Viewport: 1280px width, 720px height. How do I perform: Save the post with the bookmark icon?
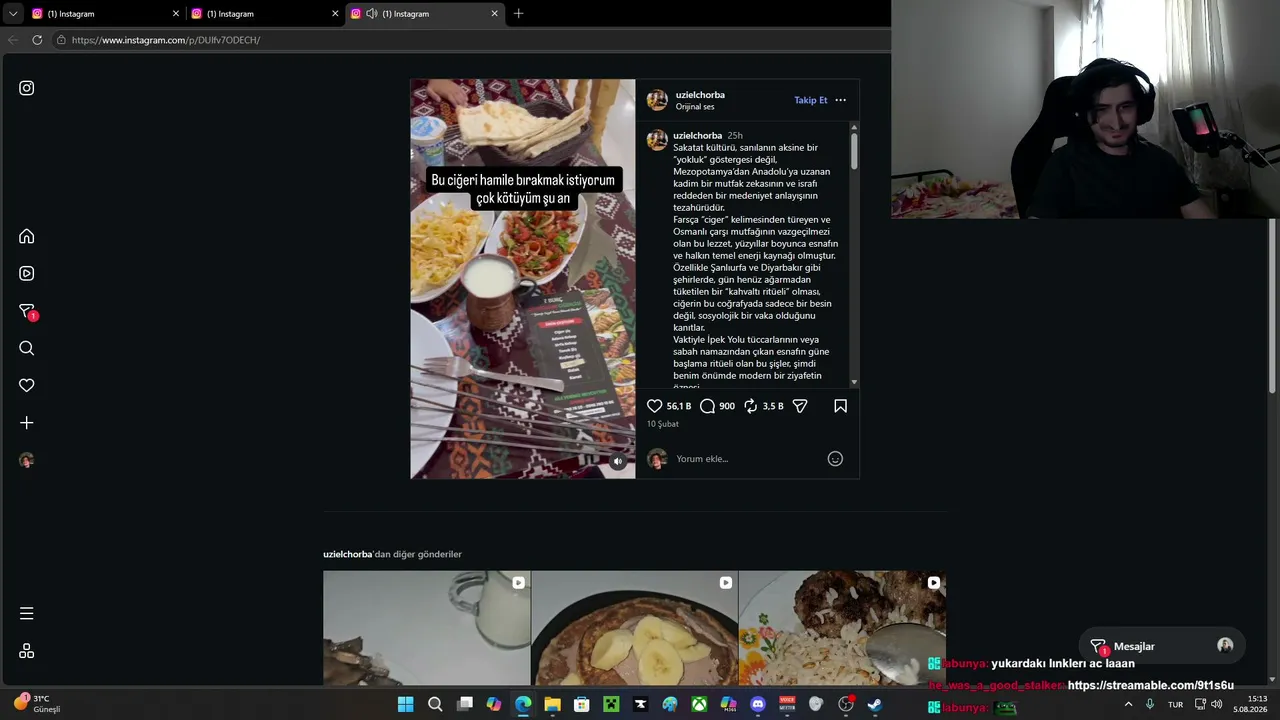[x=840, y=406]
